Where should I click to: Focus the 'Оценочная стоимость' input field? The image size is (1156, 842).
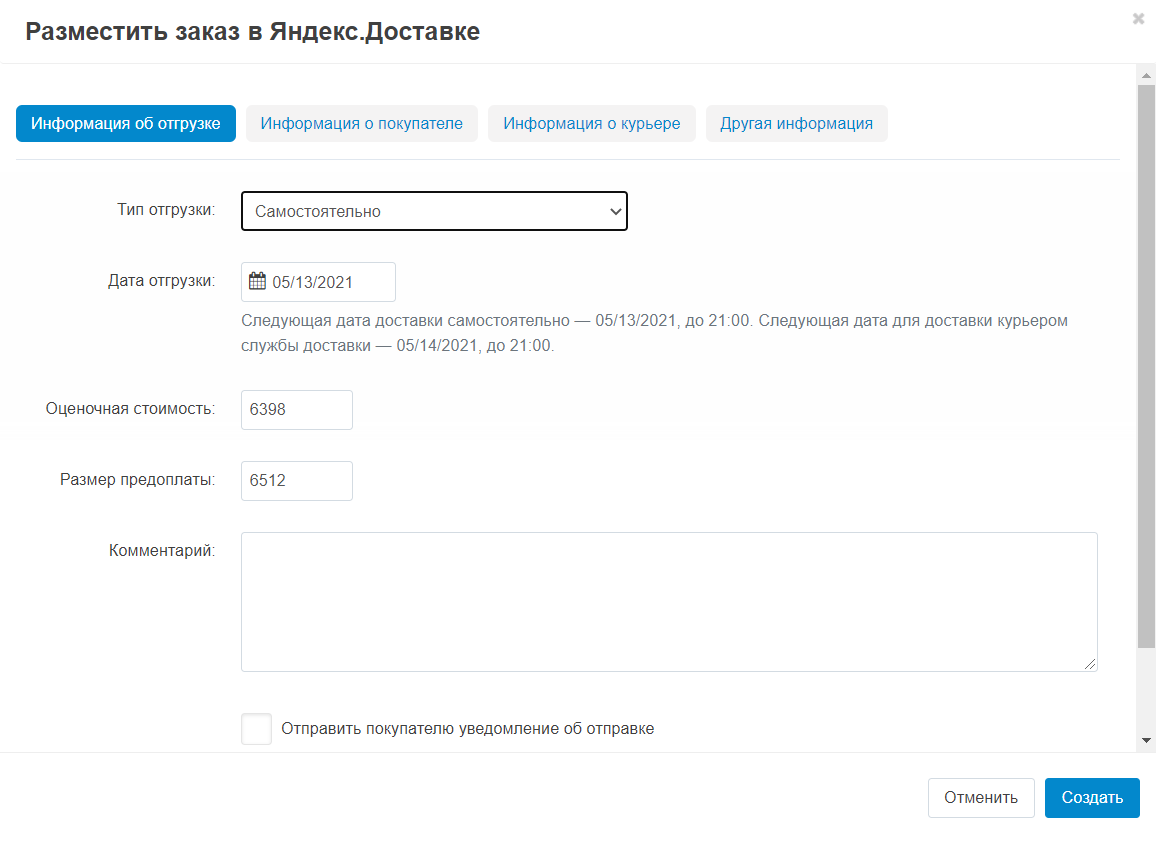coord(297,410)
